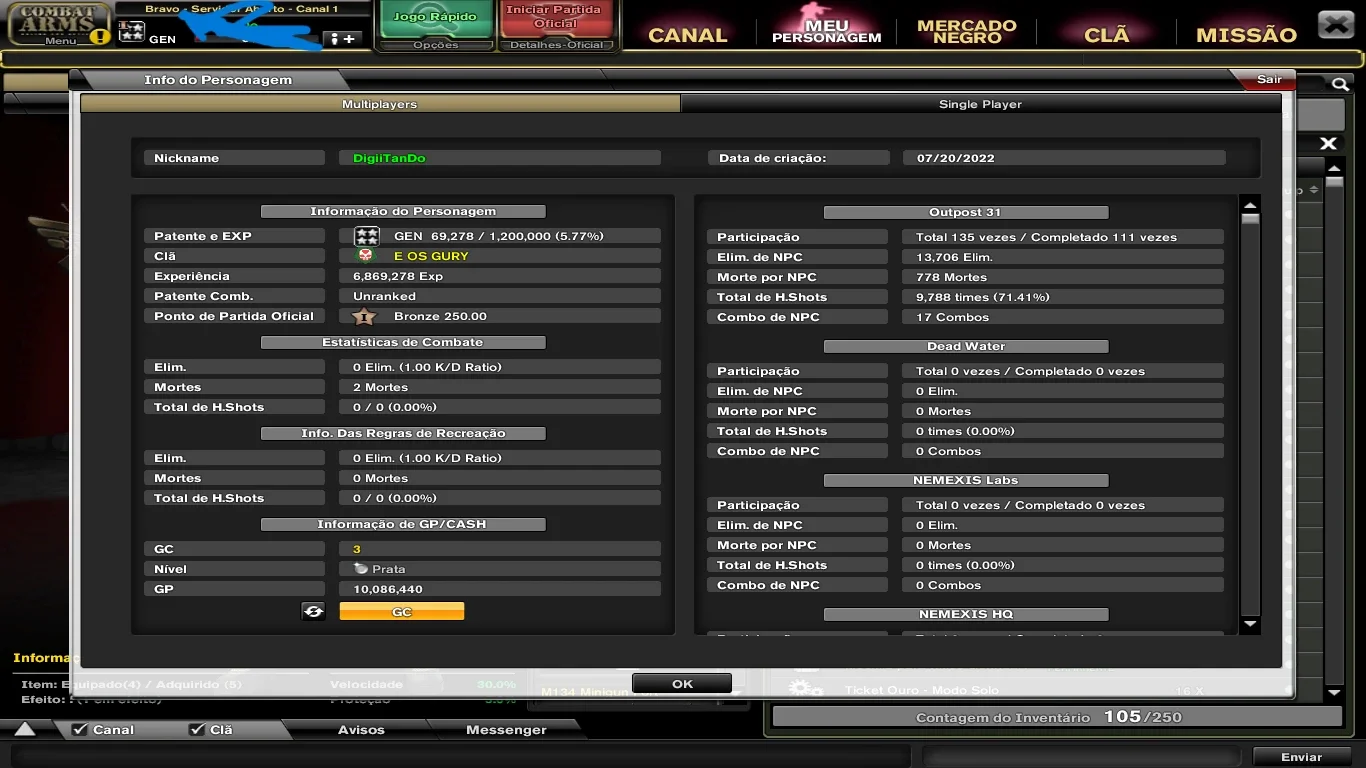Close the game window with X
1366x768 pixels.
tap(1336, 24)
